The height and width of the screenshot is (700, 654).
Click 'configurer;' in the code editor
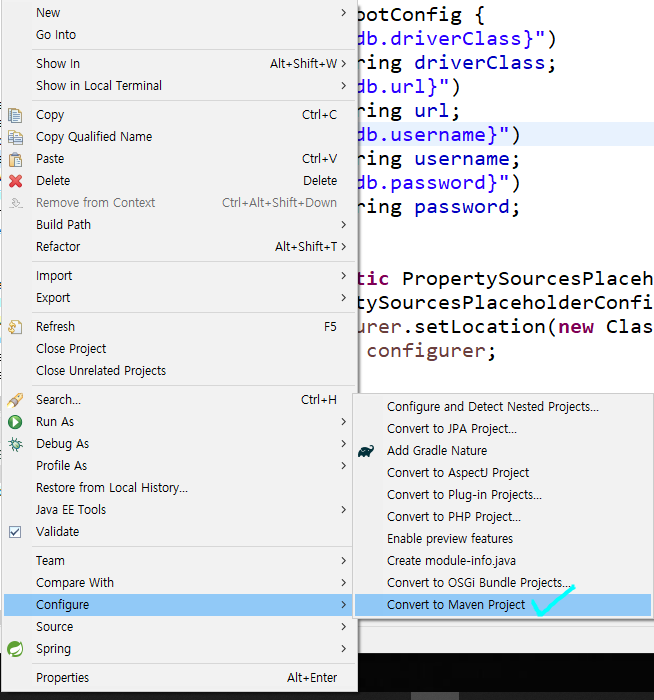431,351
